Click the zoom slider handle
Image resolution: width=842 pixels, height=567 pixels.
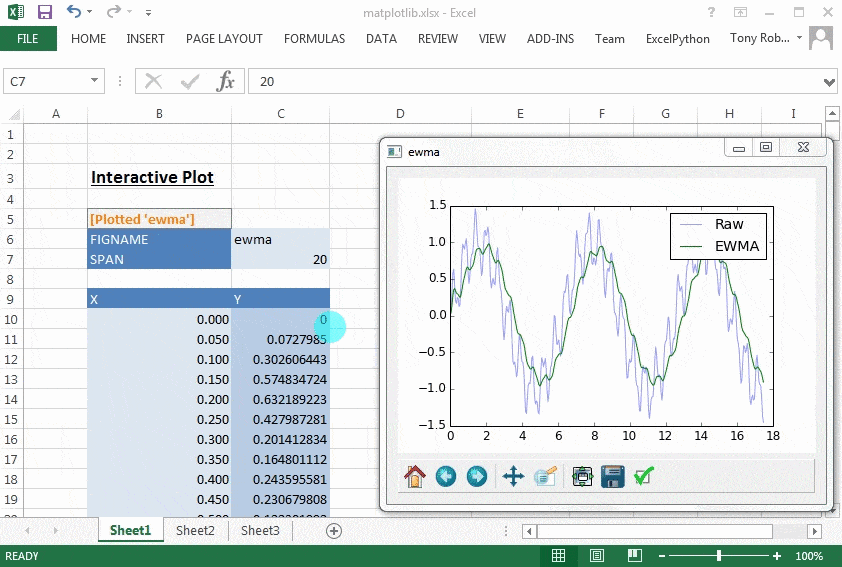click(x=719, y=556)
